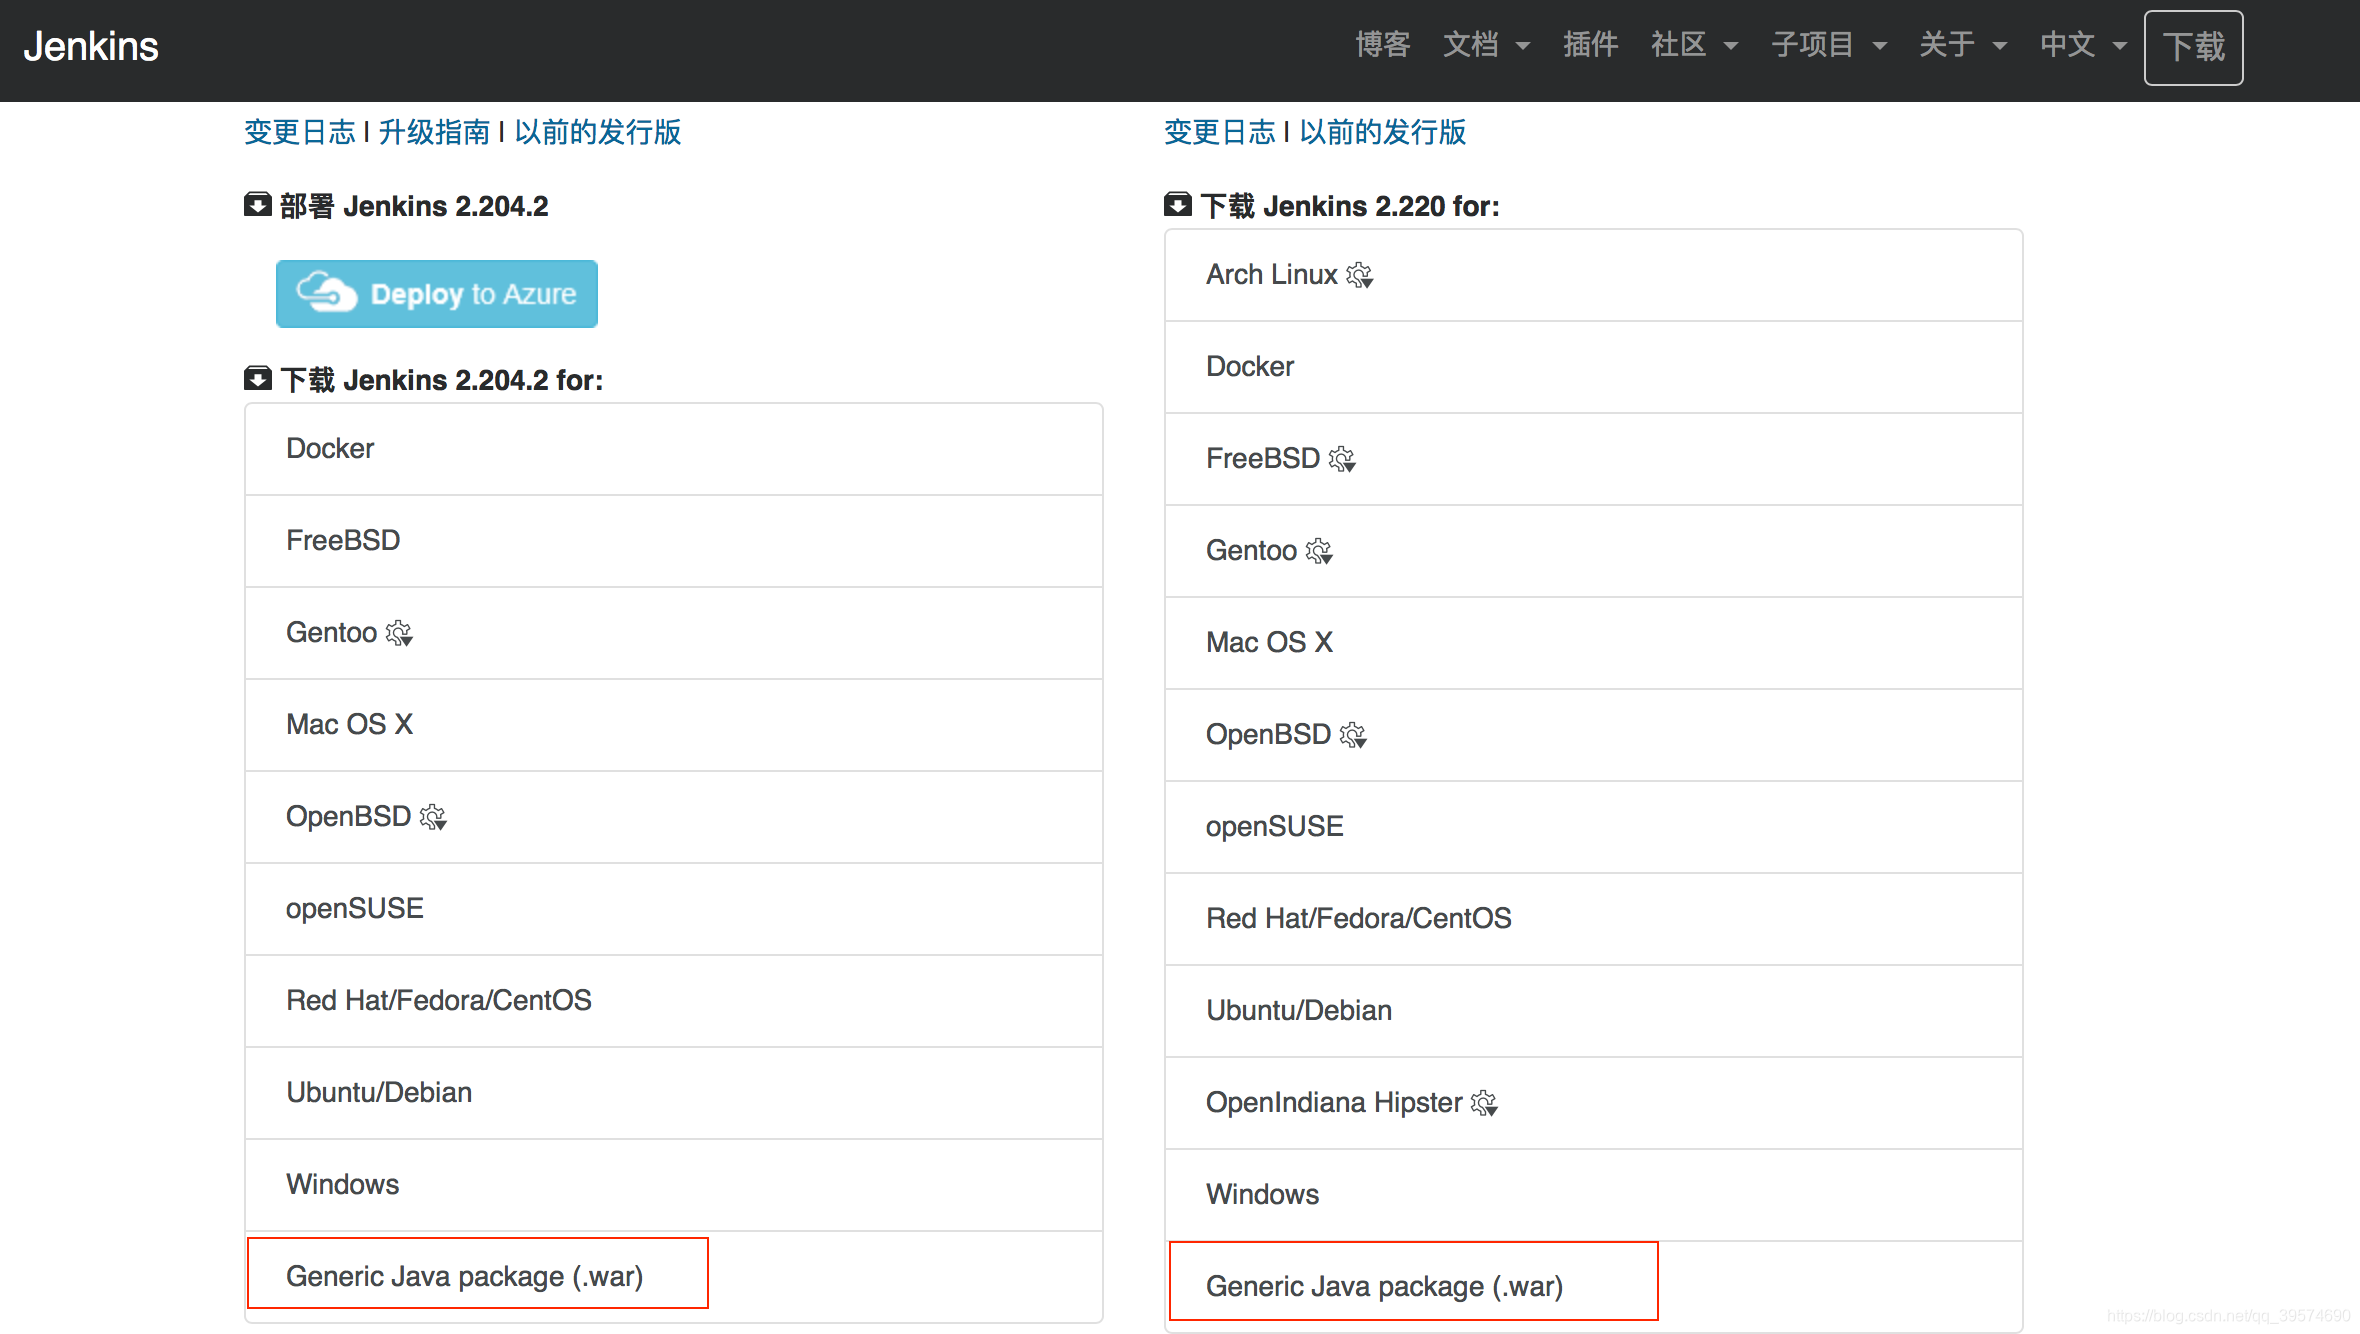This screenshot has height=1334, width=2360.
Task: Expand the 中文 language dropdown
Action: click(2082, 45)
